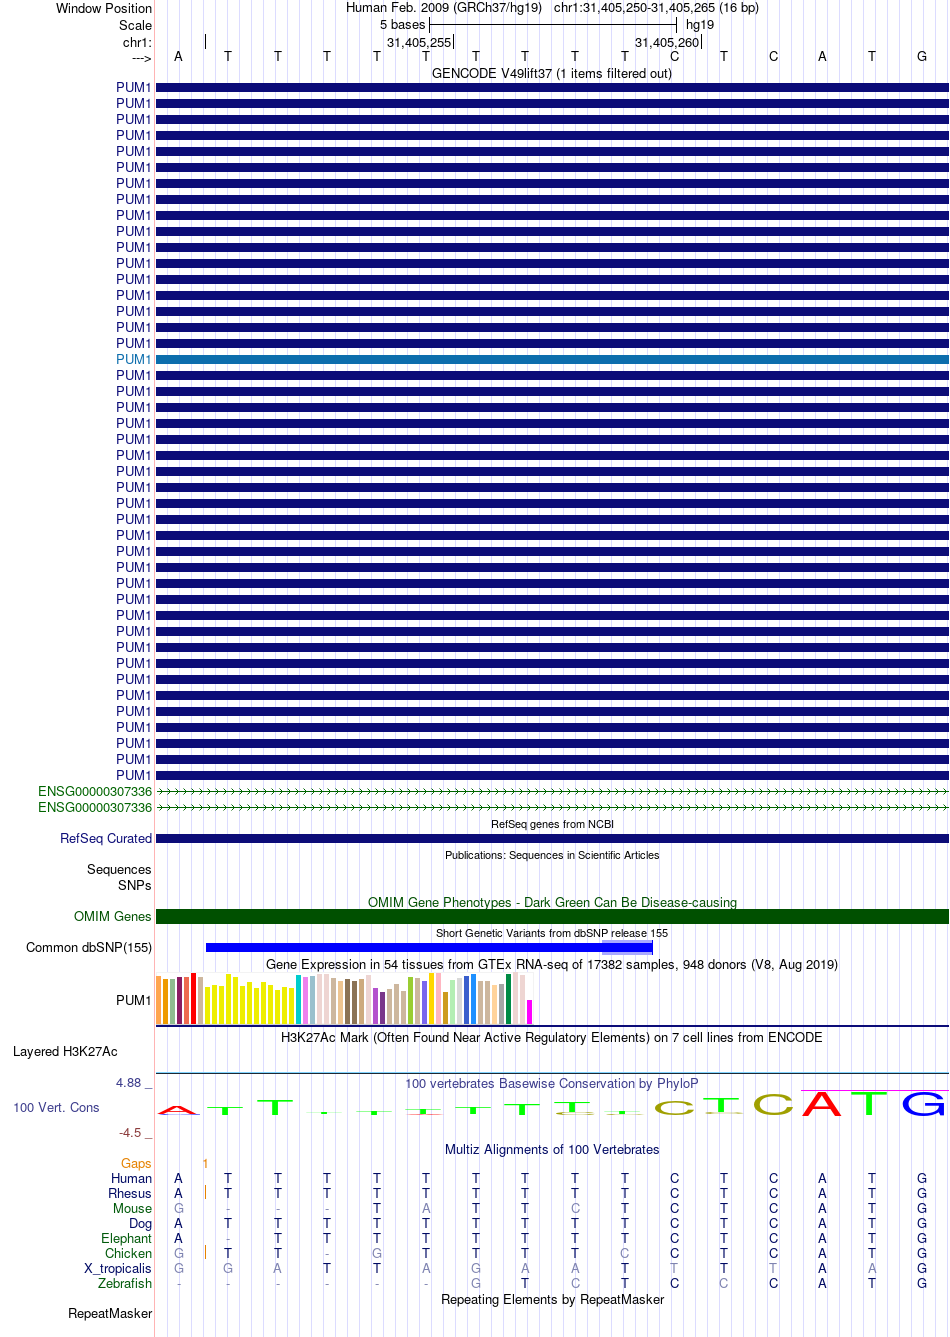This screenshot has height=1337, width=950.
Task: Click the chr1:31,405,250-31,405,265 (16 bp) position text
Action: 656,7
